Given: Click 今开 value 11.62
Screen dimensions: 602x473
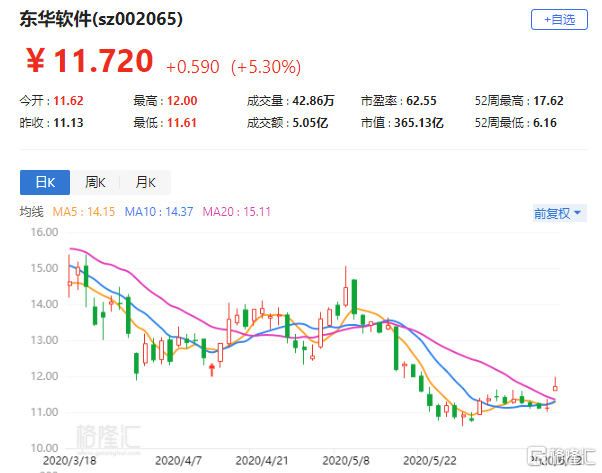Looking at the screenshot, I should click(68, 101).
